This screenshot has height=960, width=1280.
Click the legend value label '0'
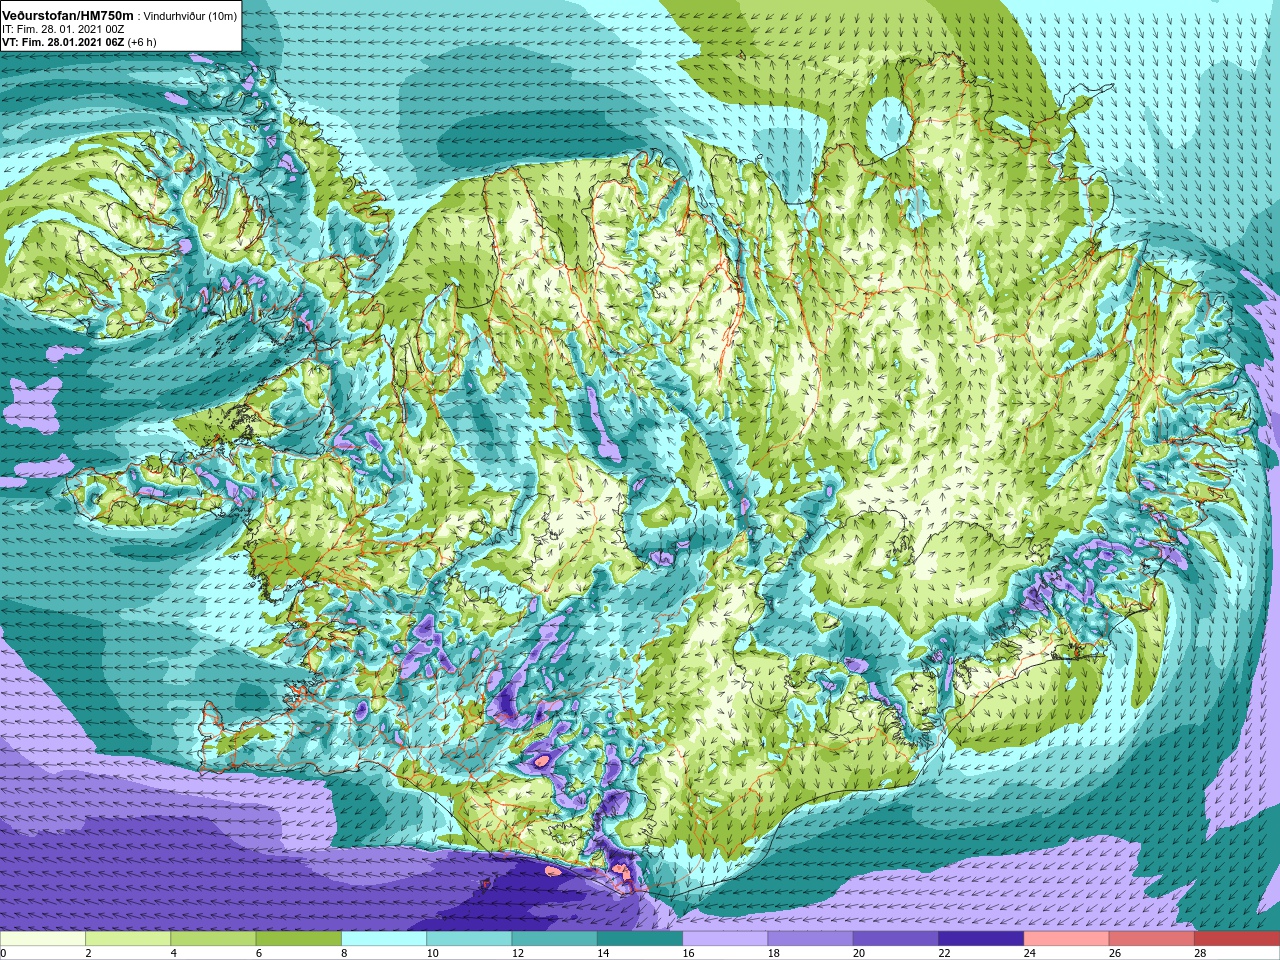3,953
